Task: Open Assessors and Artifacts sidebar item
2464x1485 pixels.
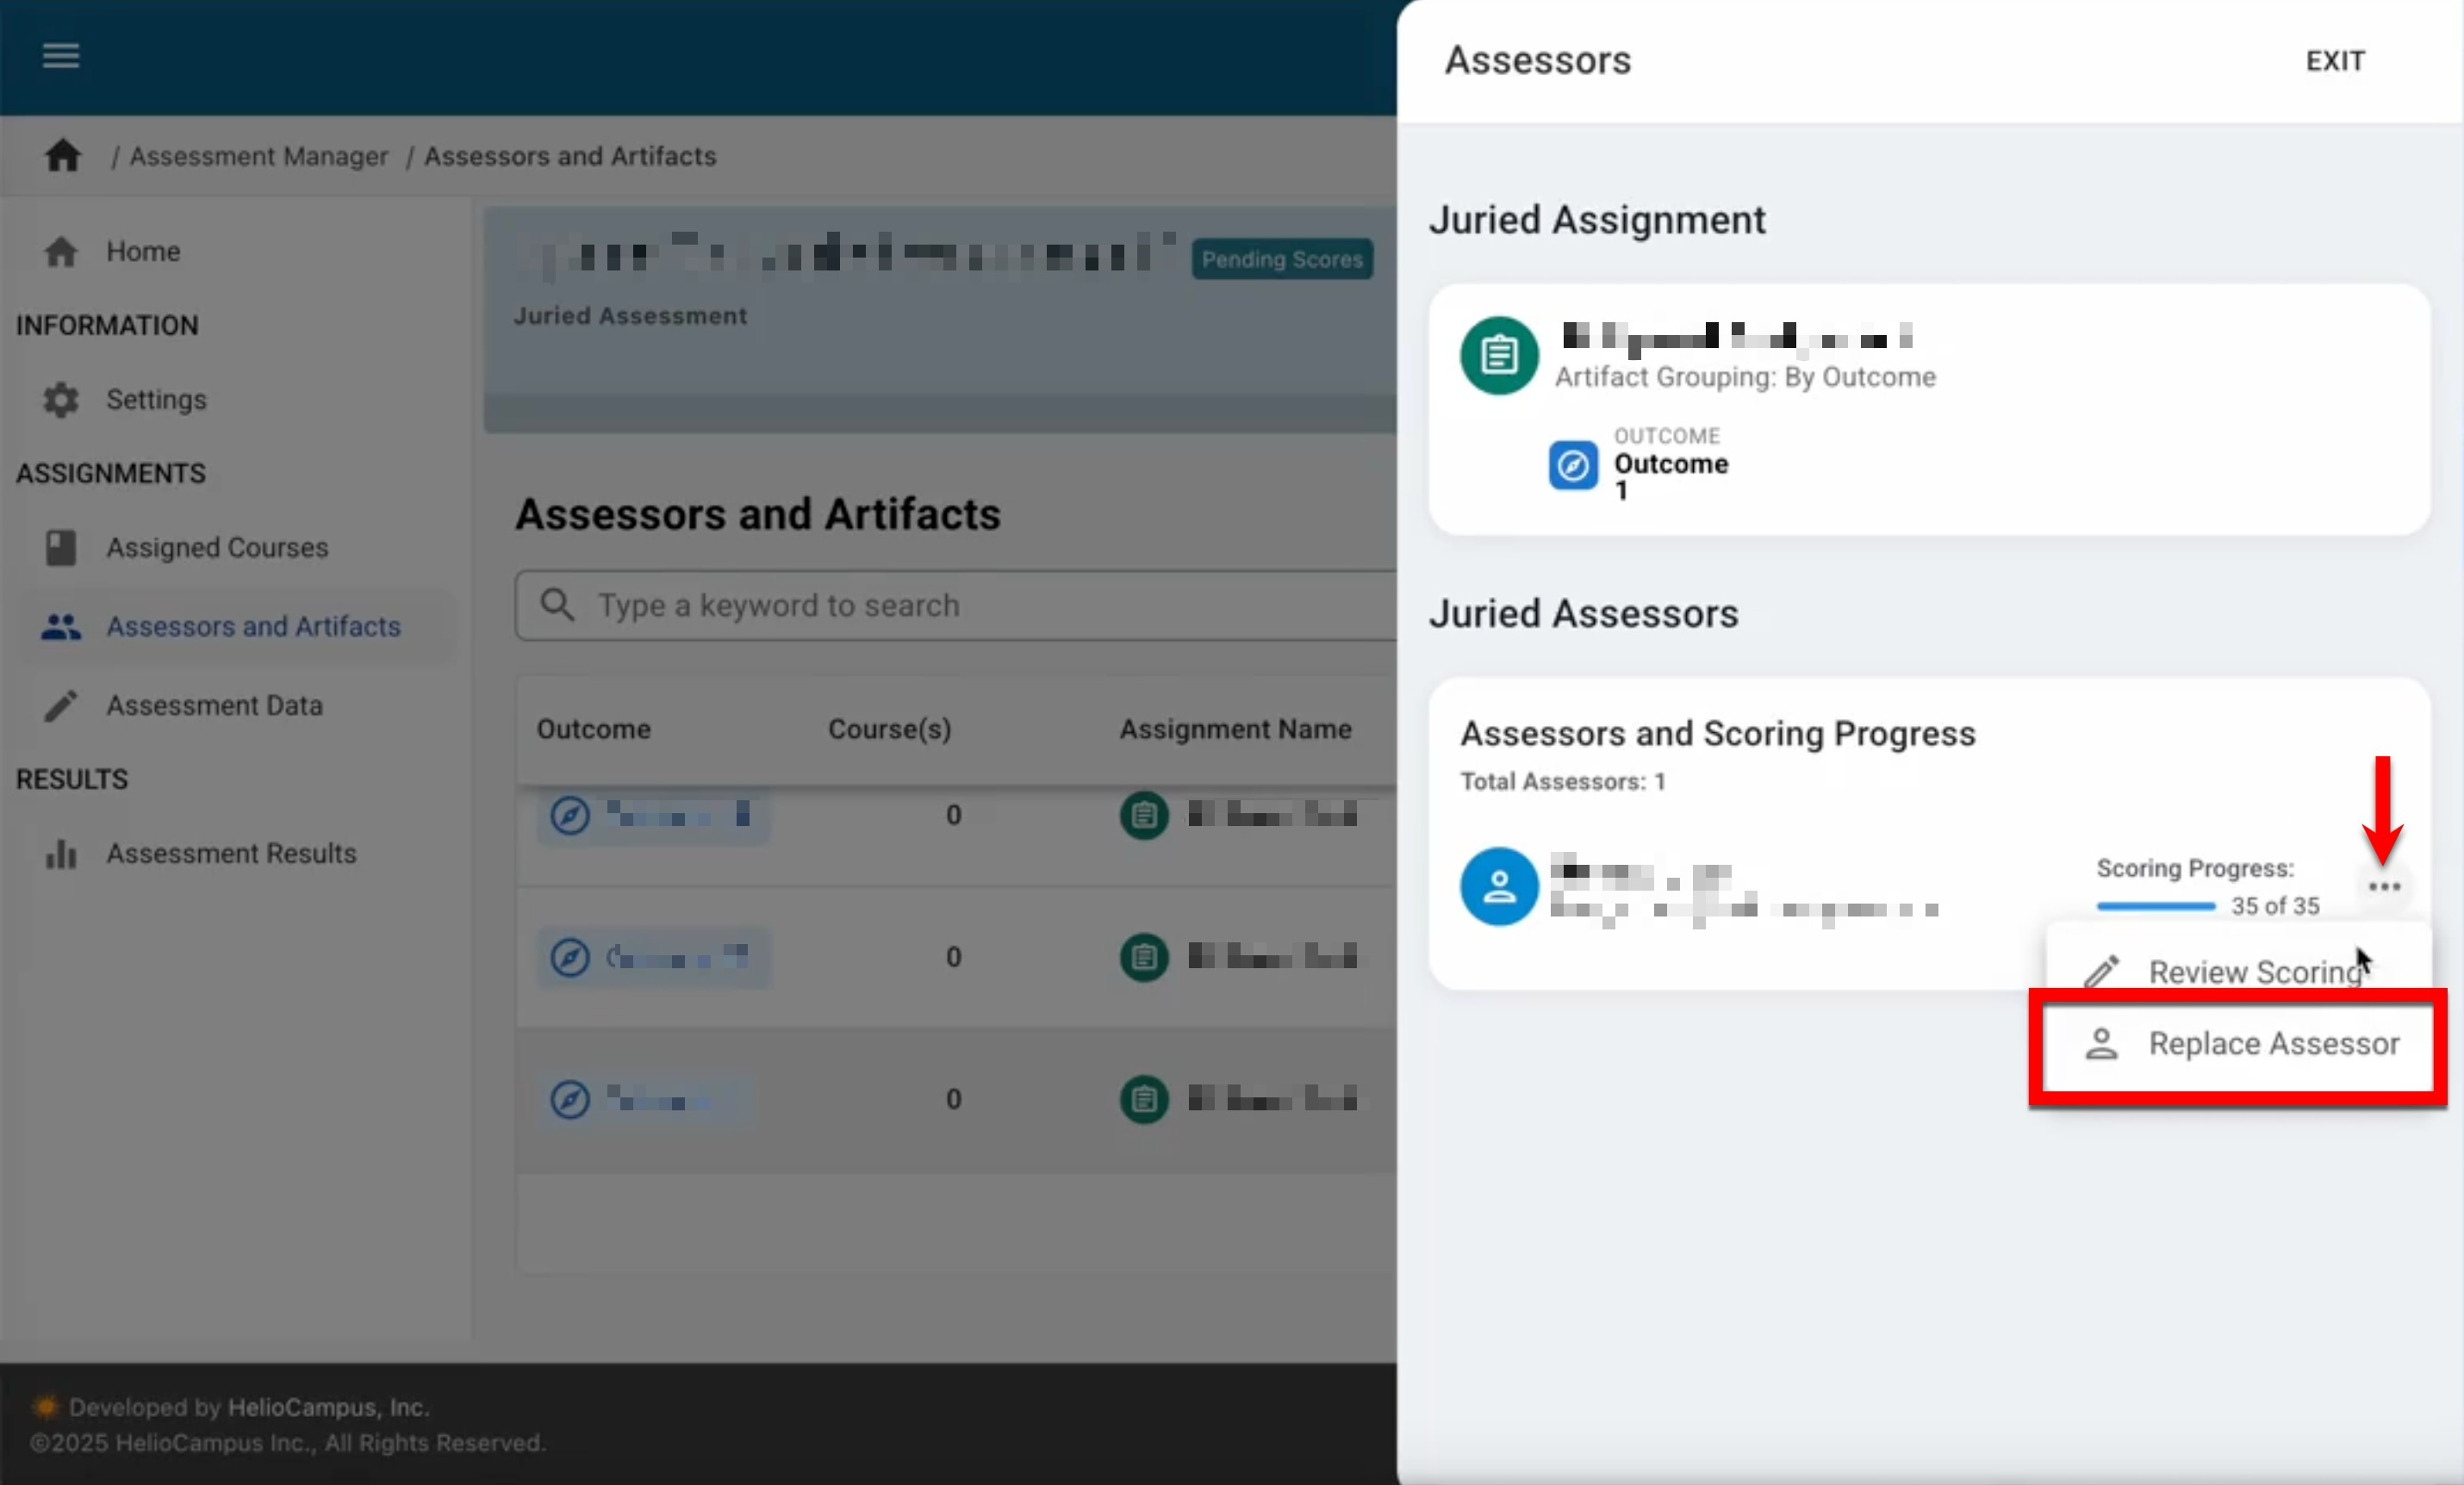Action: tap(253, 626)
